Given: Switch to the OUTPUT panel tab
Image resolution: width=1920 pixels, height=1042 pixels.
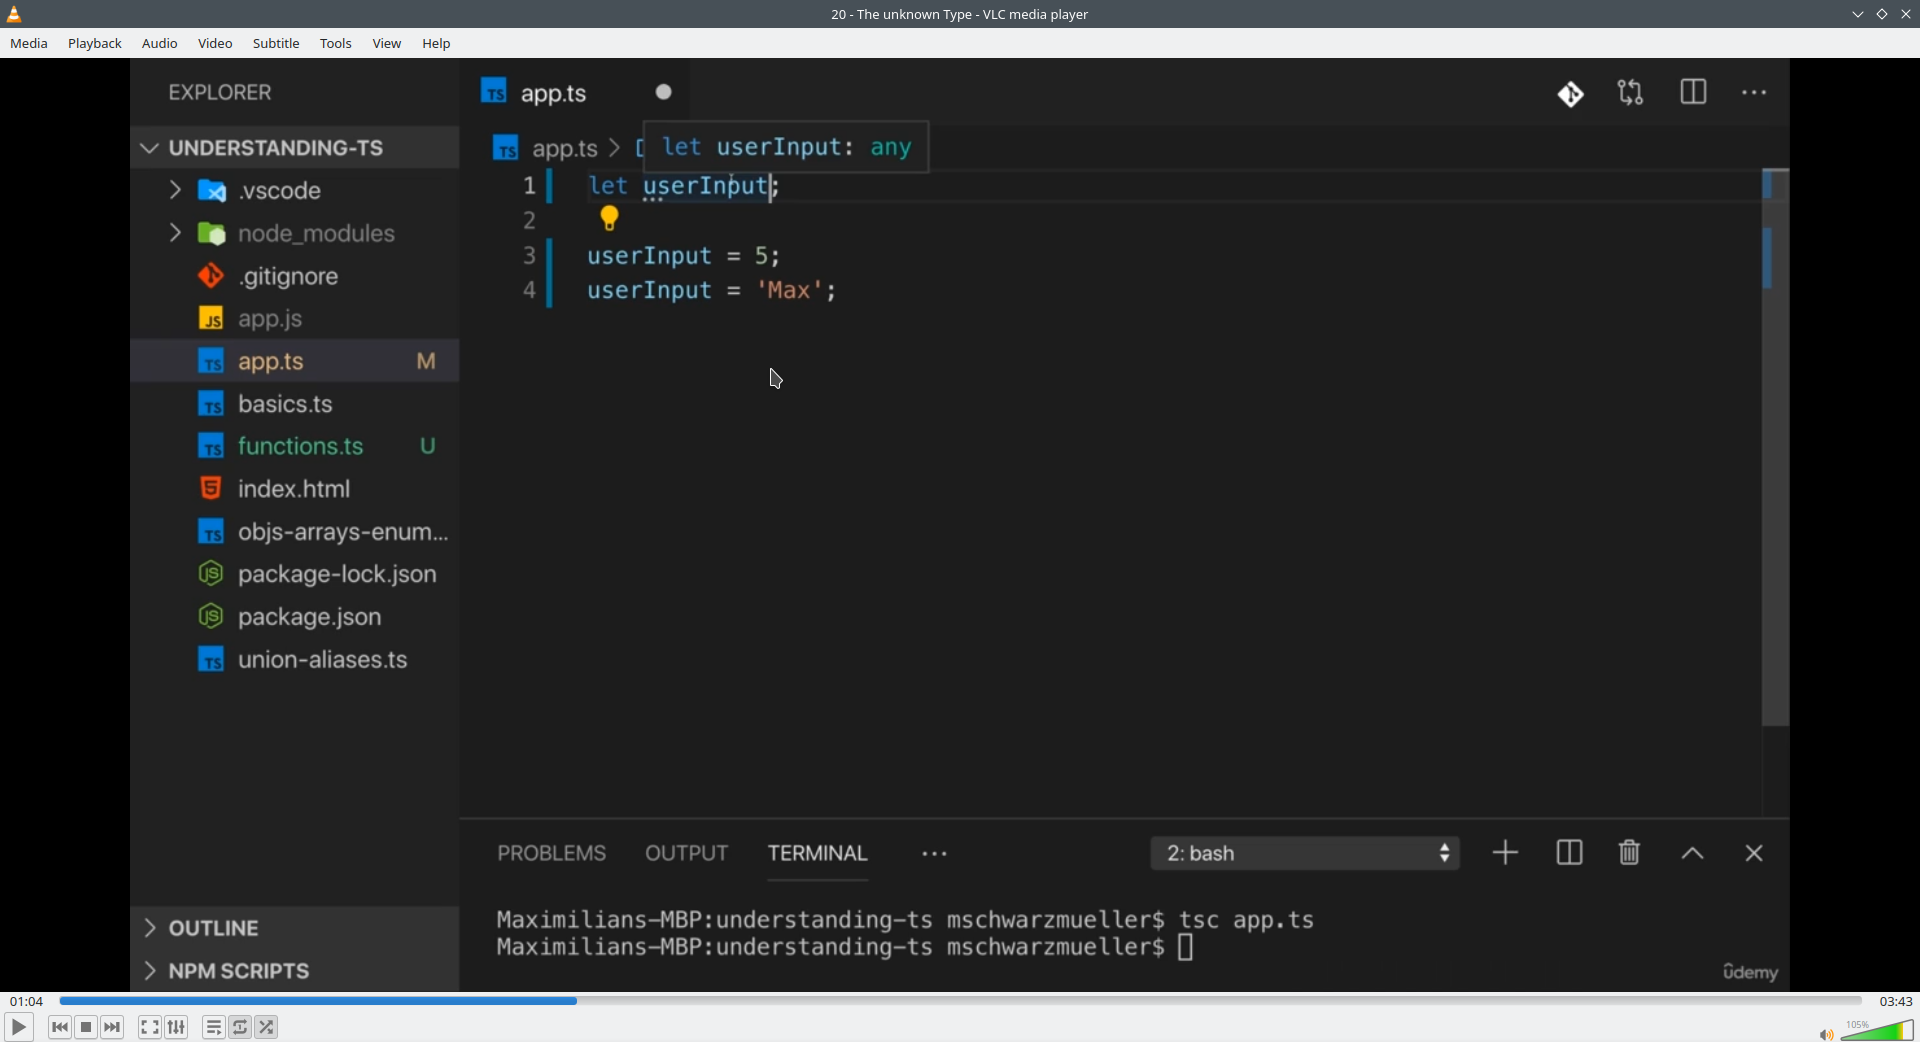Looking at the screenshot, I should pos(687,853).
